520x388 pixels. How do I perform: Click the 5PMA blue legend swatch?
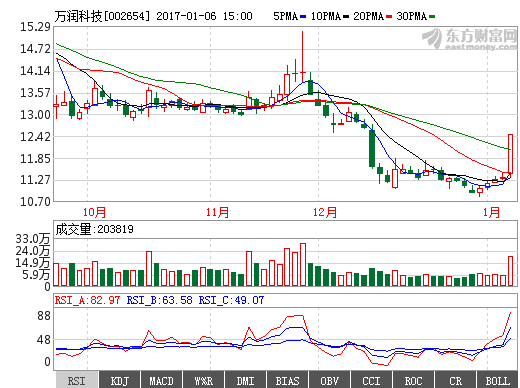click(303, 16)
